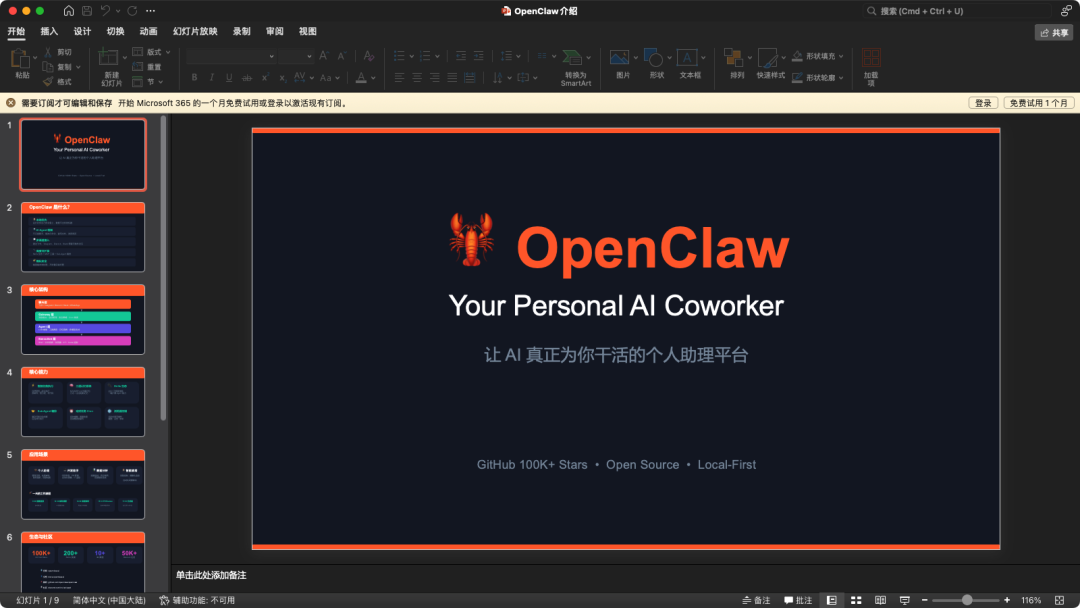The width and height of the screenshot is (1080, 608).
Task: Click the Sign in (登录) button
Action: pos(983,103)
